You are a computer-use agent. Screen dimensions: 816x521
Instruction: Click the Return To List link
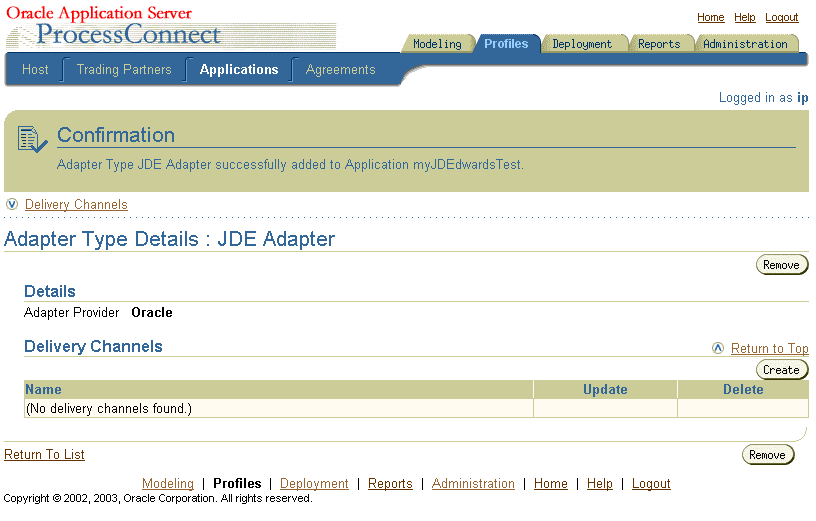coord(44,454)
